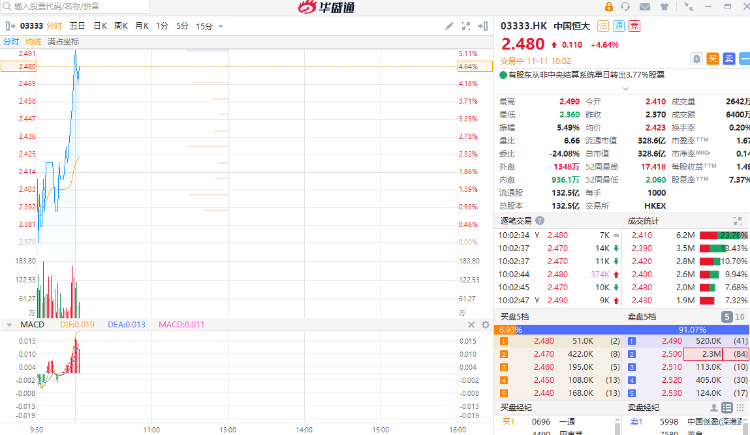Toggle 满点坐标 coordinate option
750x435 pixels.
[x=63, y=42]
